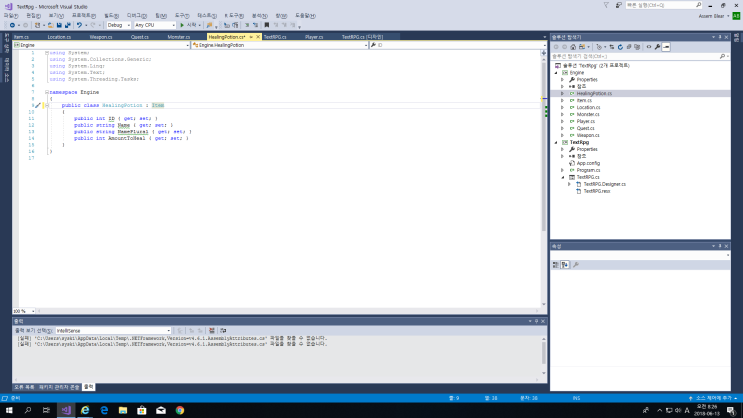Click the Windows Start button
Viewport: 743px width, 418px height.
[x=9, y=410]
